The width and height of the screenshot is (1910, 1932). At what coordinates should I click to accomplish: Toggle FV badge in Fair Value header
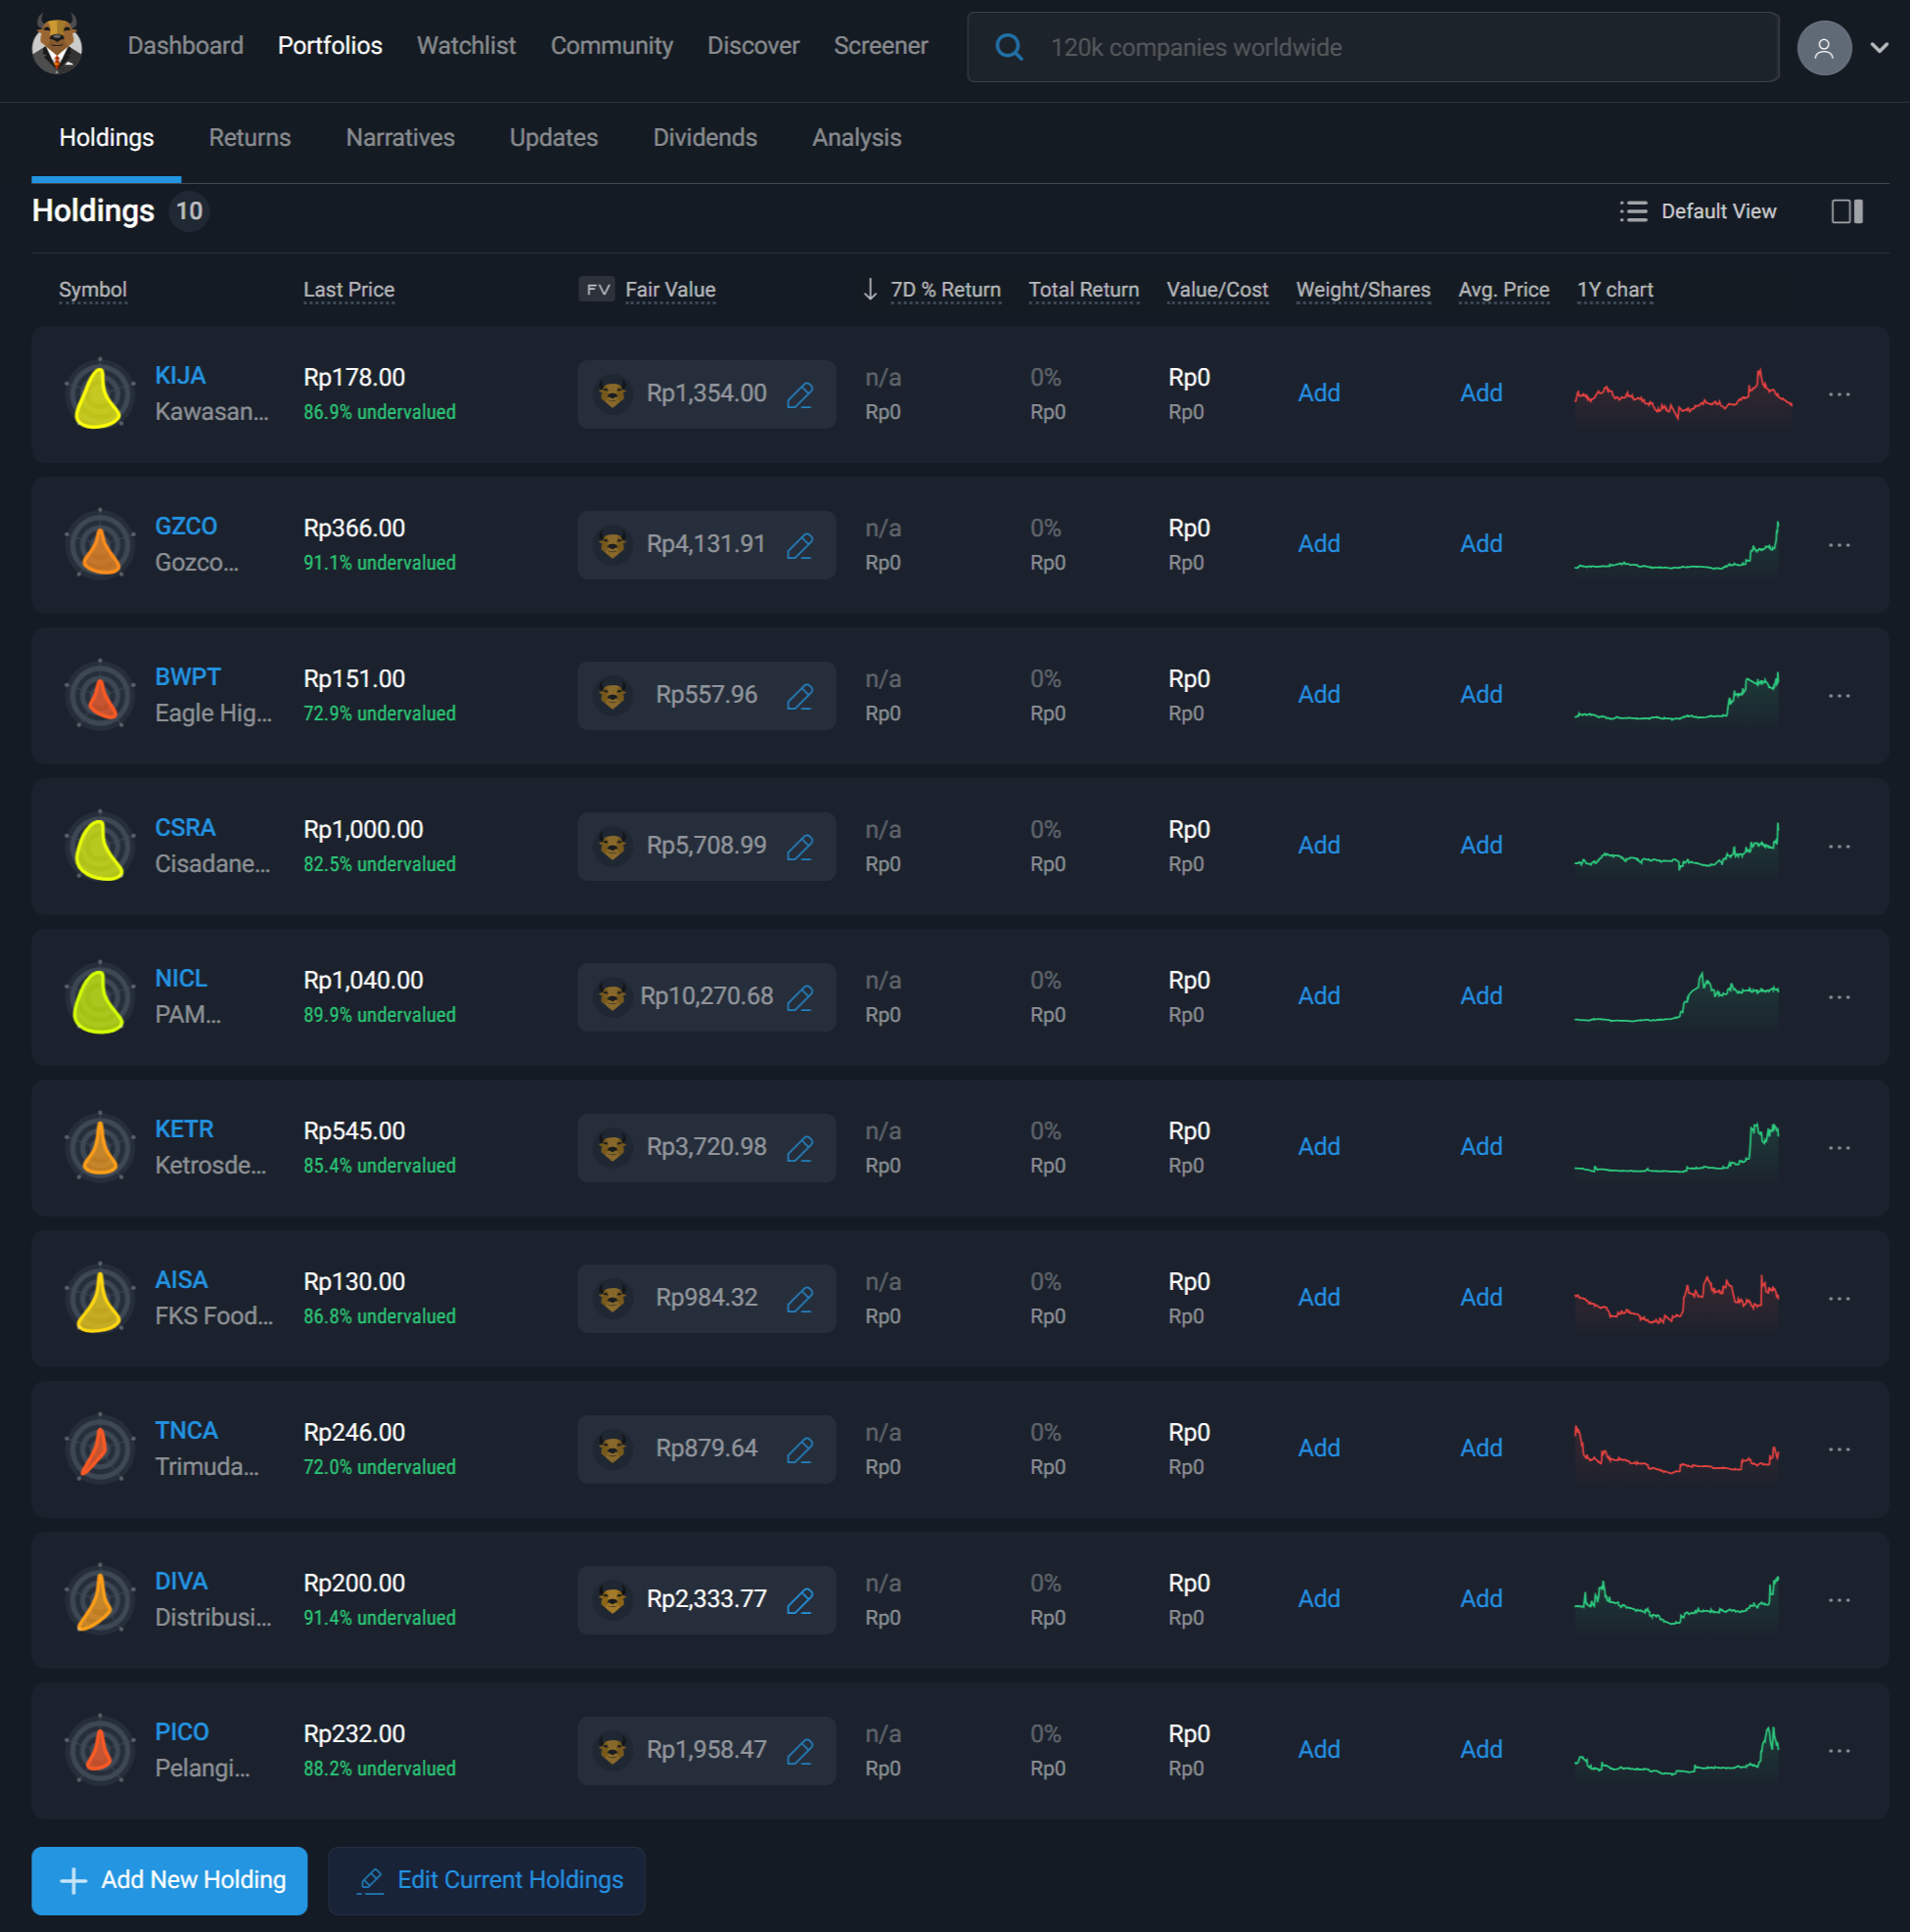tap(597, 290)
